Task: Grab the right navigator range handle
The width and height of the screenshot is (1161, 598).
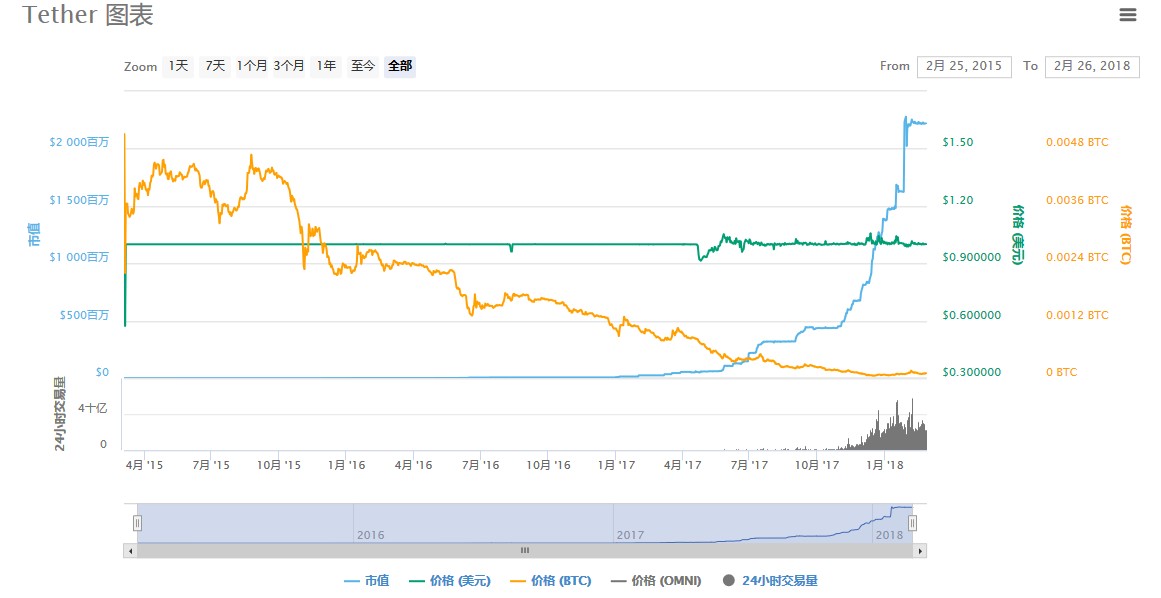Action: click(x=912, y=523)
